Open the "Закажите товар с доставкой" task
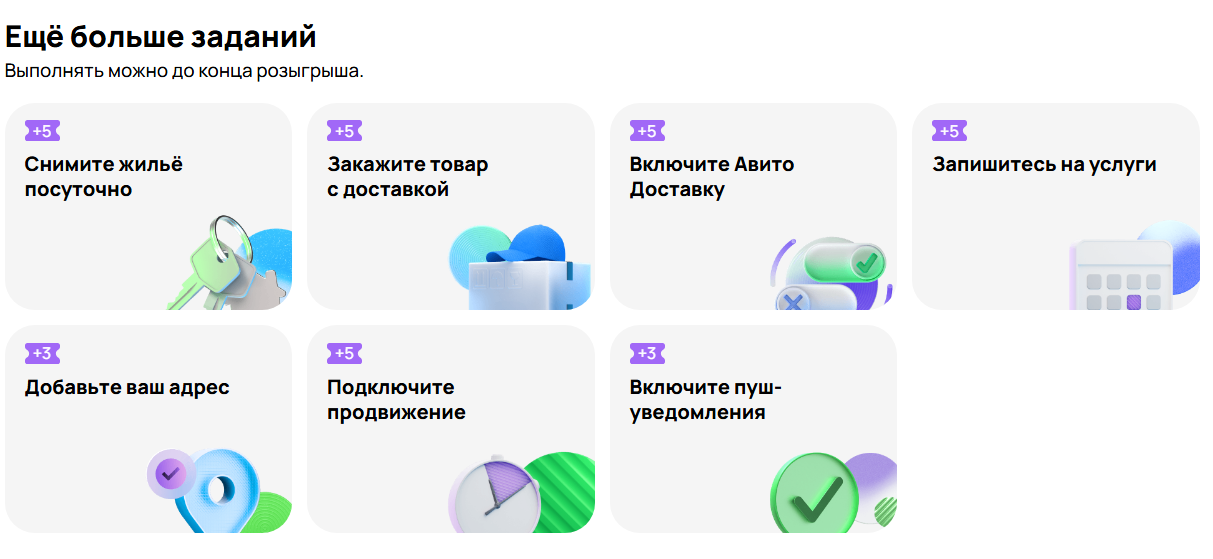1213x559 pixels. 451,206
